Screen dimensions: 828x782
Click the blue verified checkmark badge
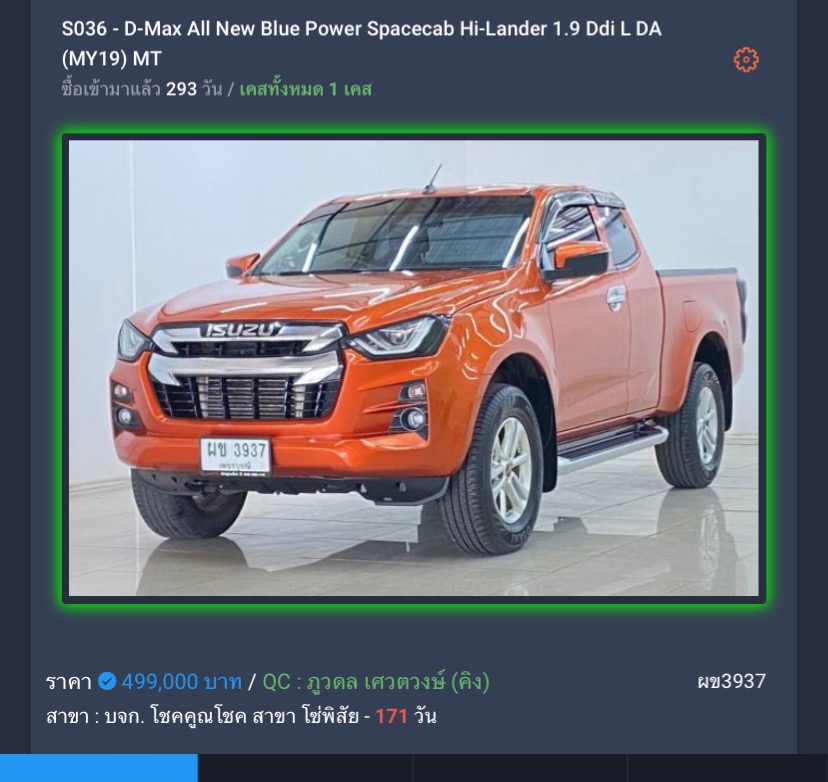point(107,681)
